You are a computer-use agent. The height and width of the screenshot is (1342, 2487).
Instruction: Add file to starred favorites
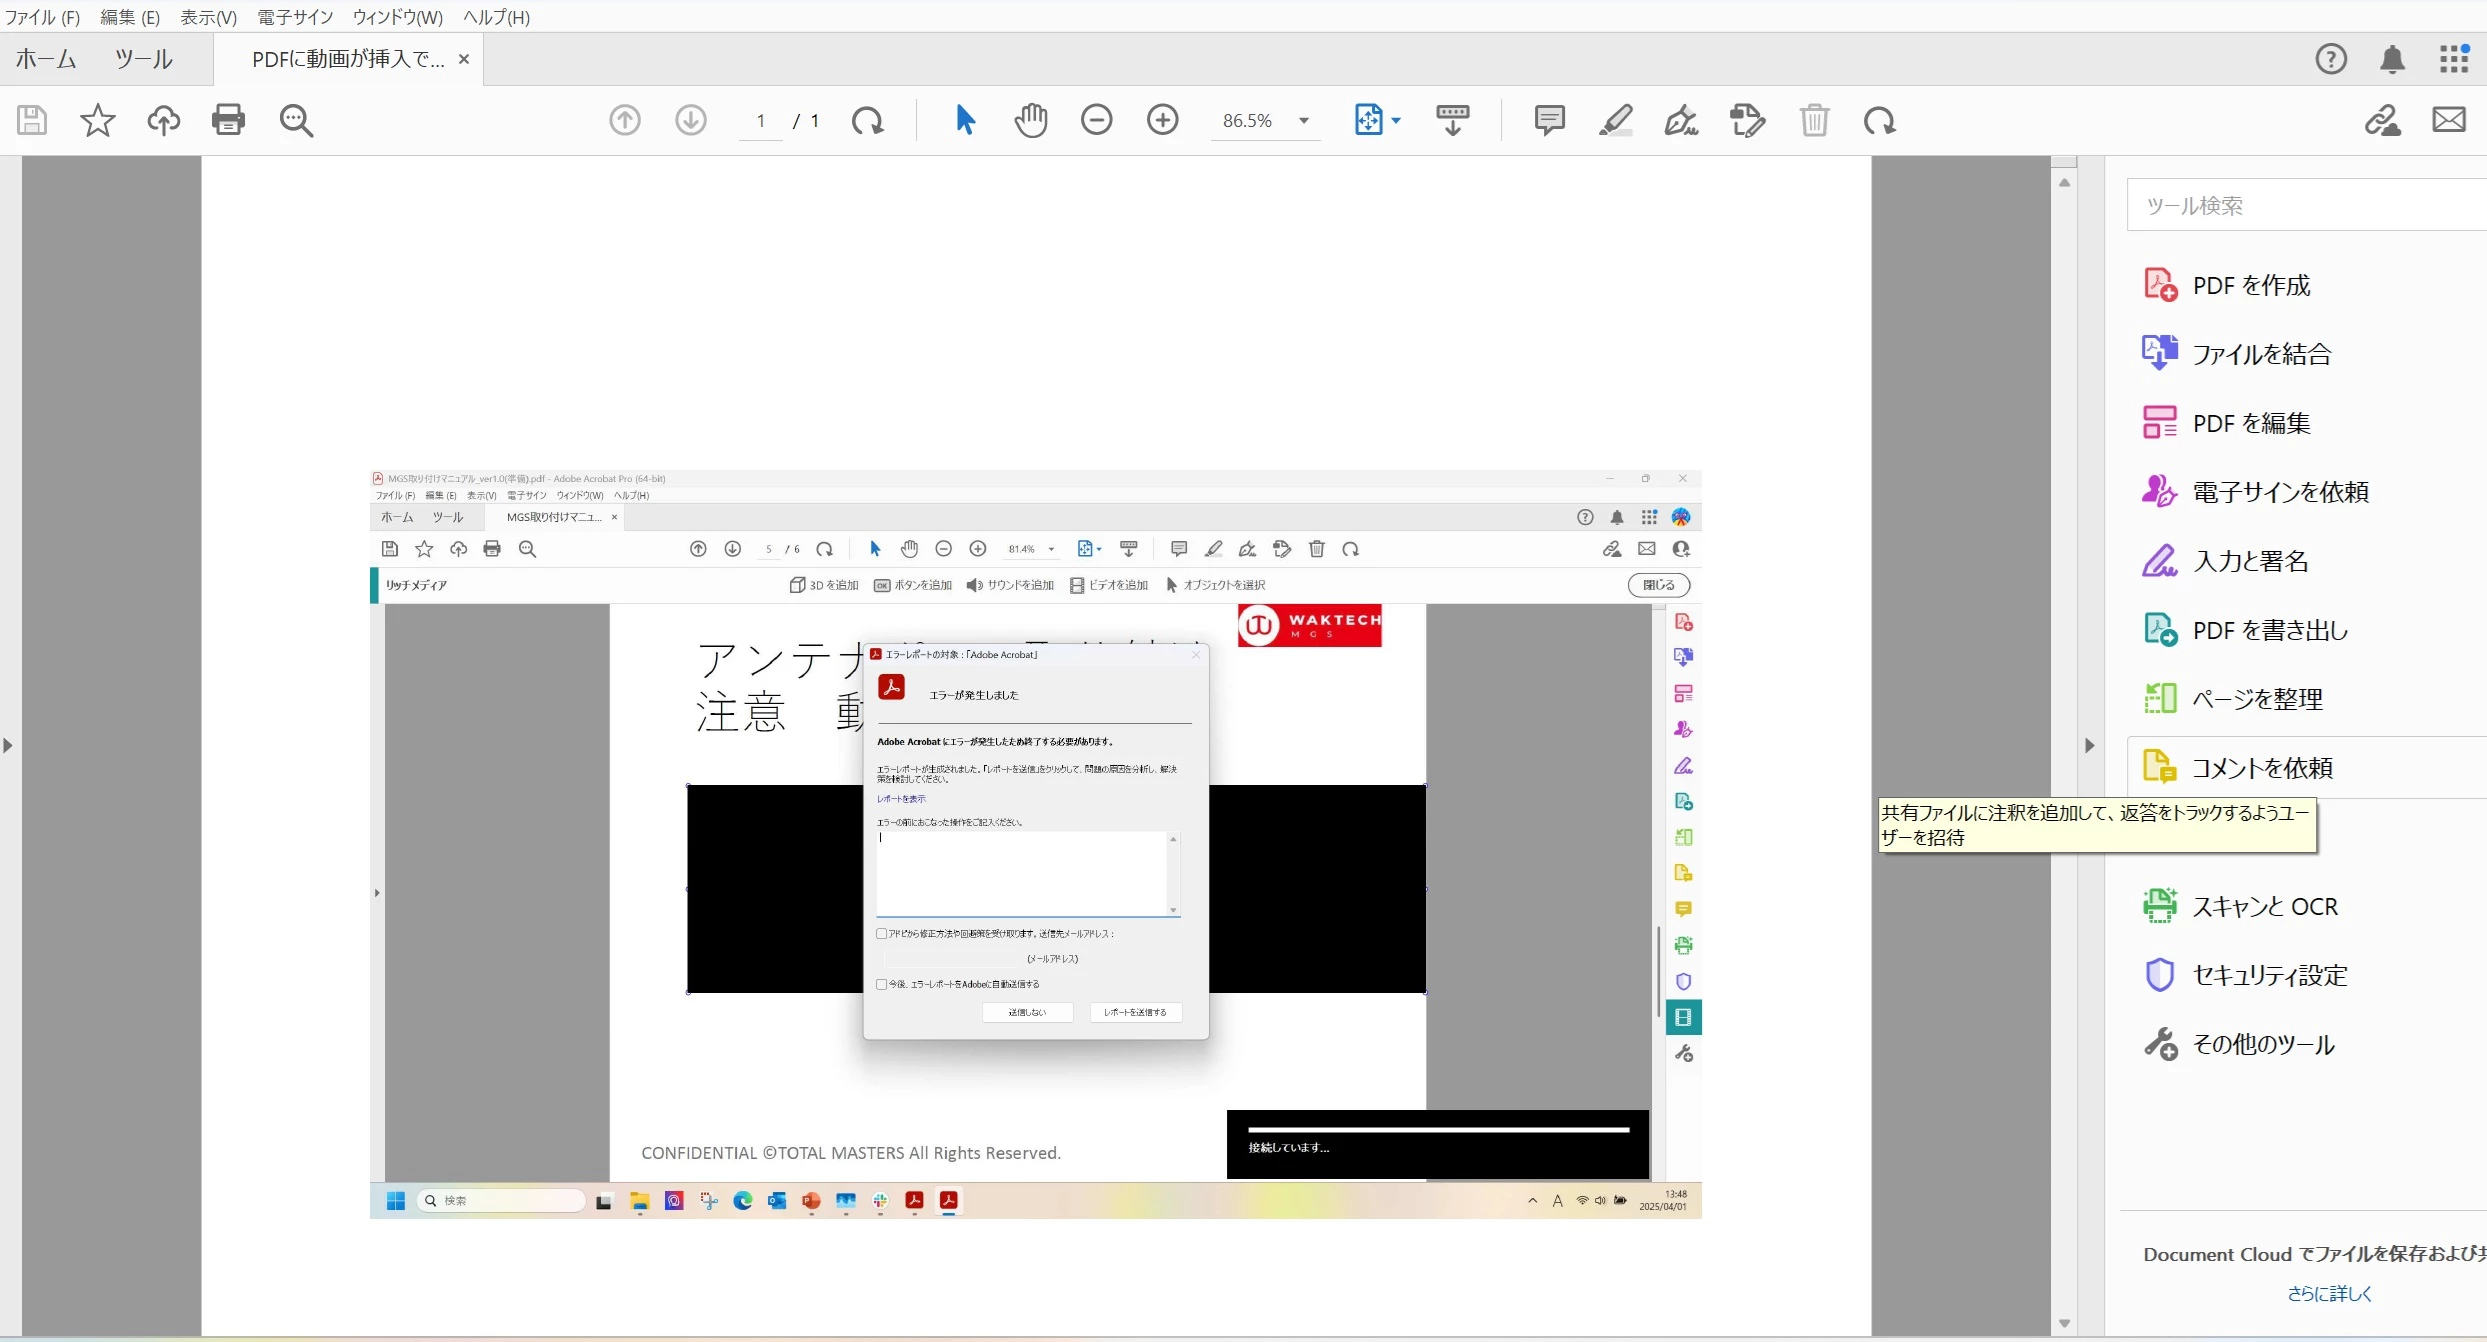click(98, 120)
